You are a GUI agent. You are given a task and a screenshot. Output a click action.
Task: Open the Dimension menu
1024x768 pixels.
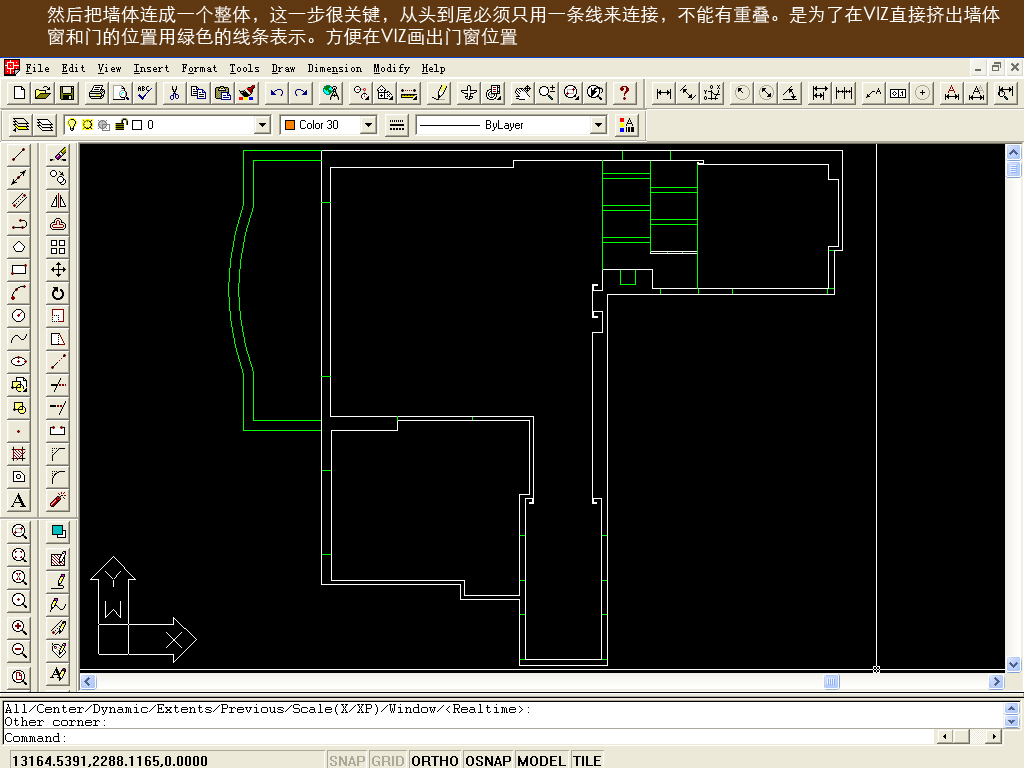click(334, 69)
